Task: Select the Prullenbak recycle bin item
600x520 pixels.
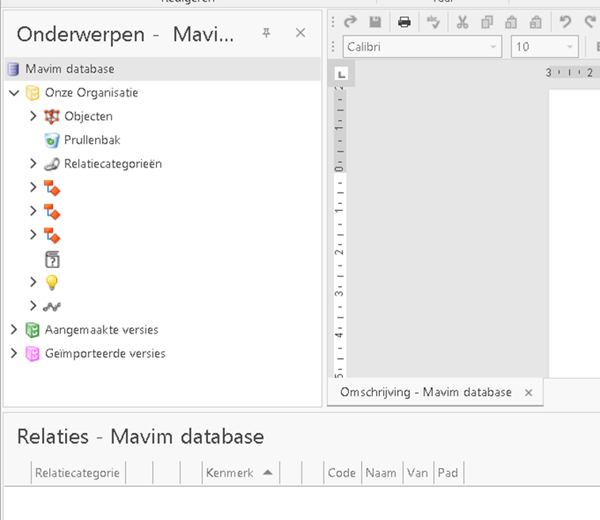Action: [x=92, y=140]
